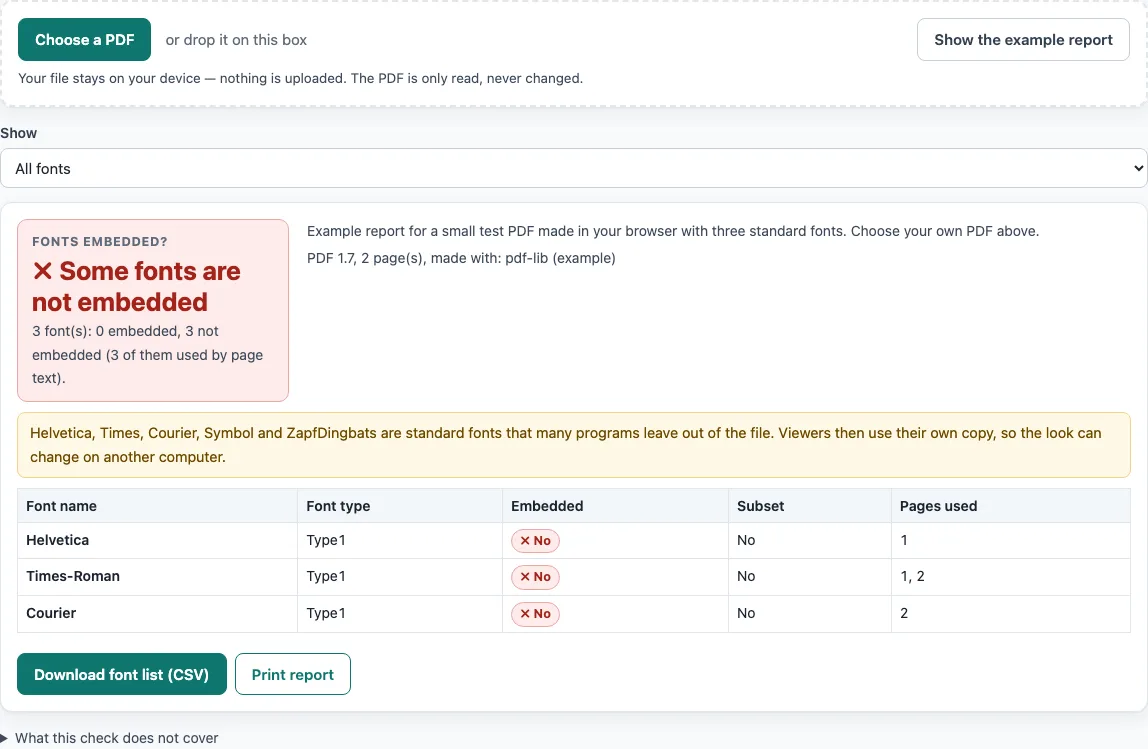The height and width of the screenshot is (749, 1148).
Task: Click the Print report button
Action: (x=293, y=674)
